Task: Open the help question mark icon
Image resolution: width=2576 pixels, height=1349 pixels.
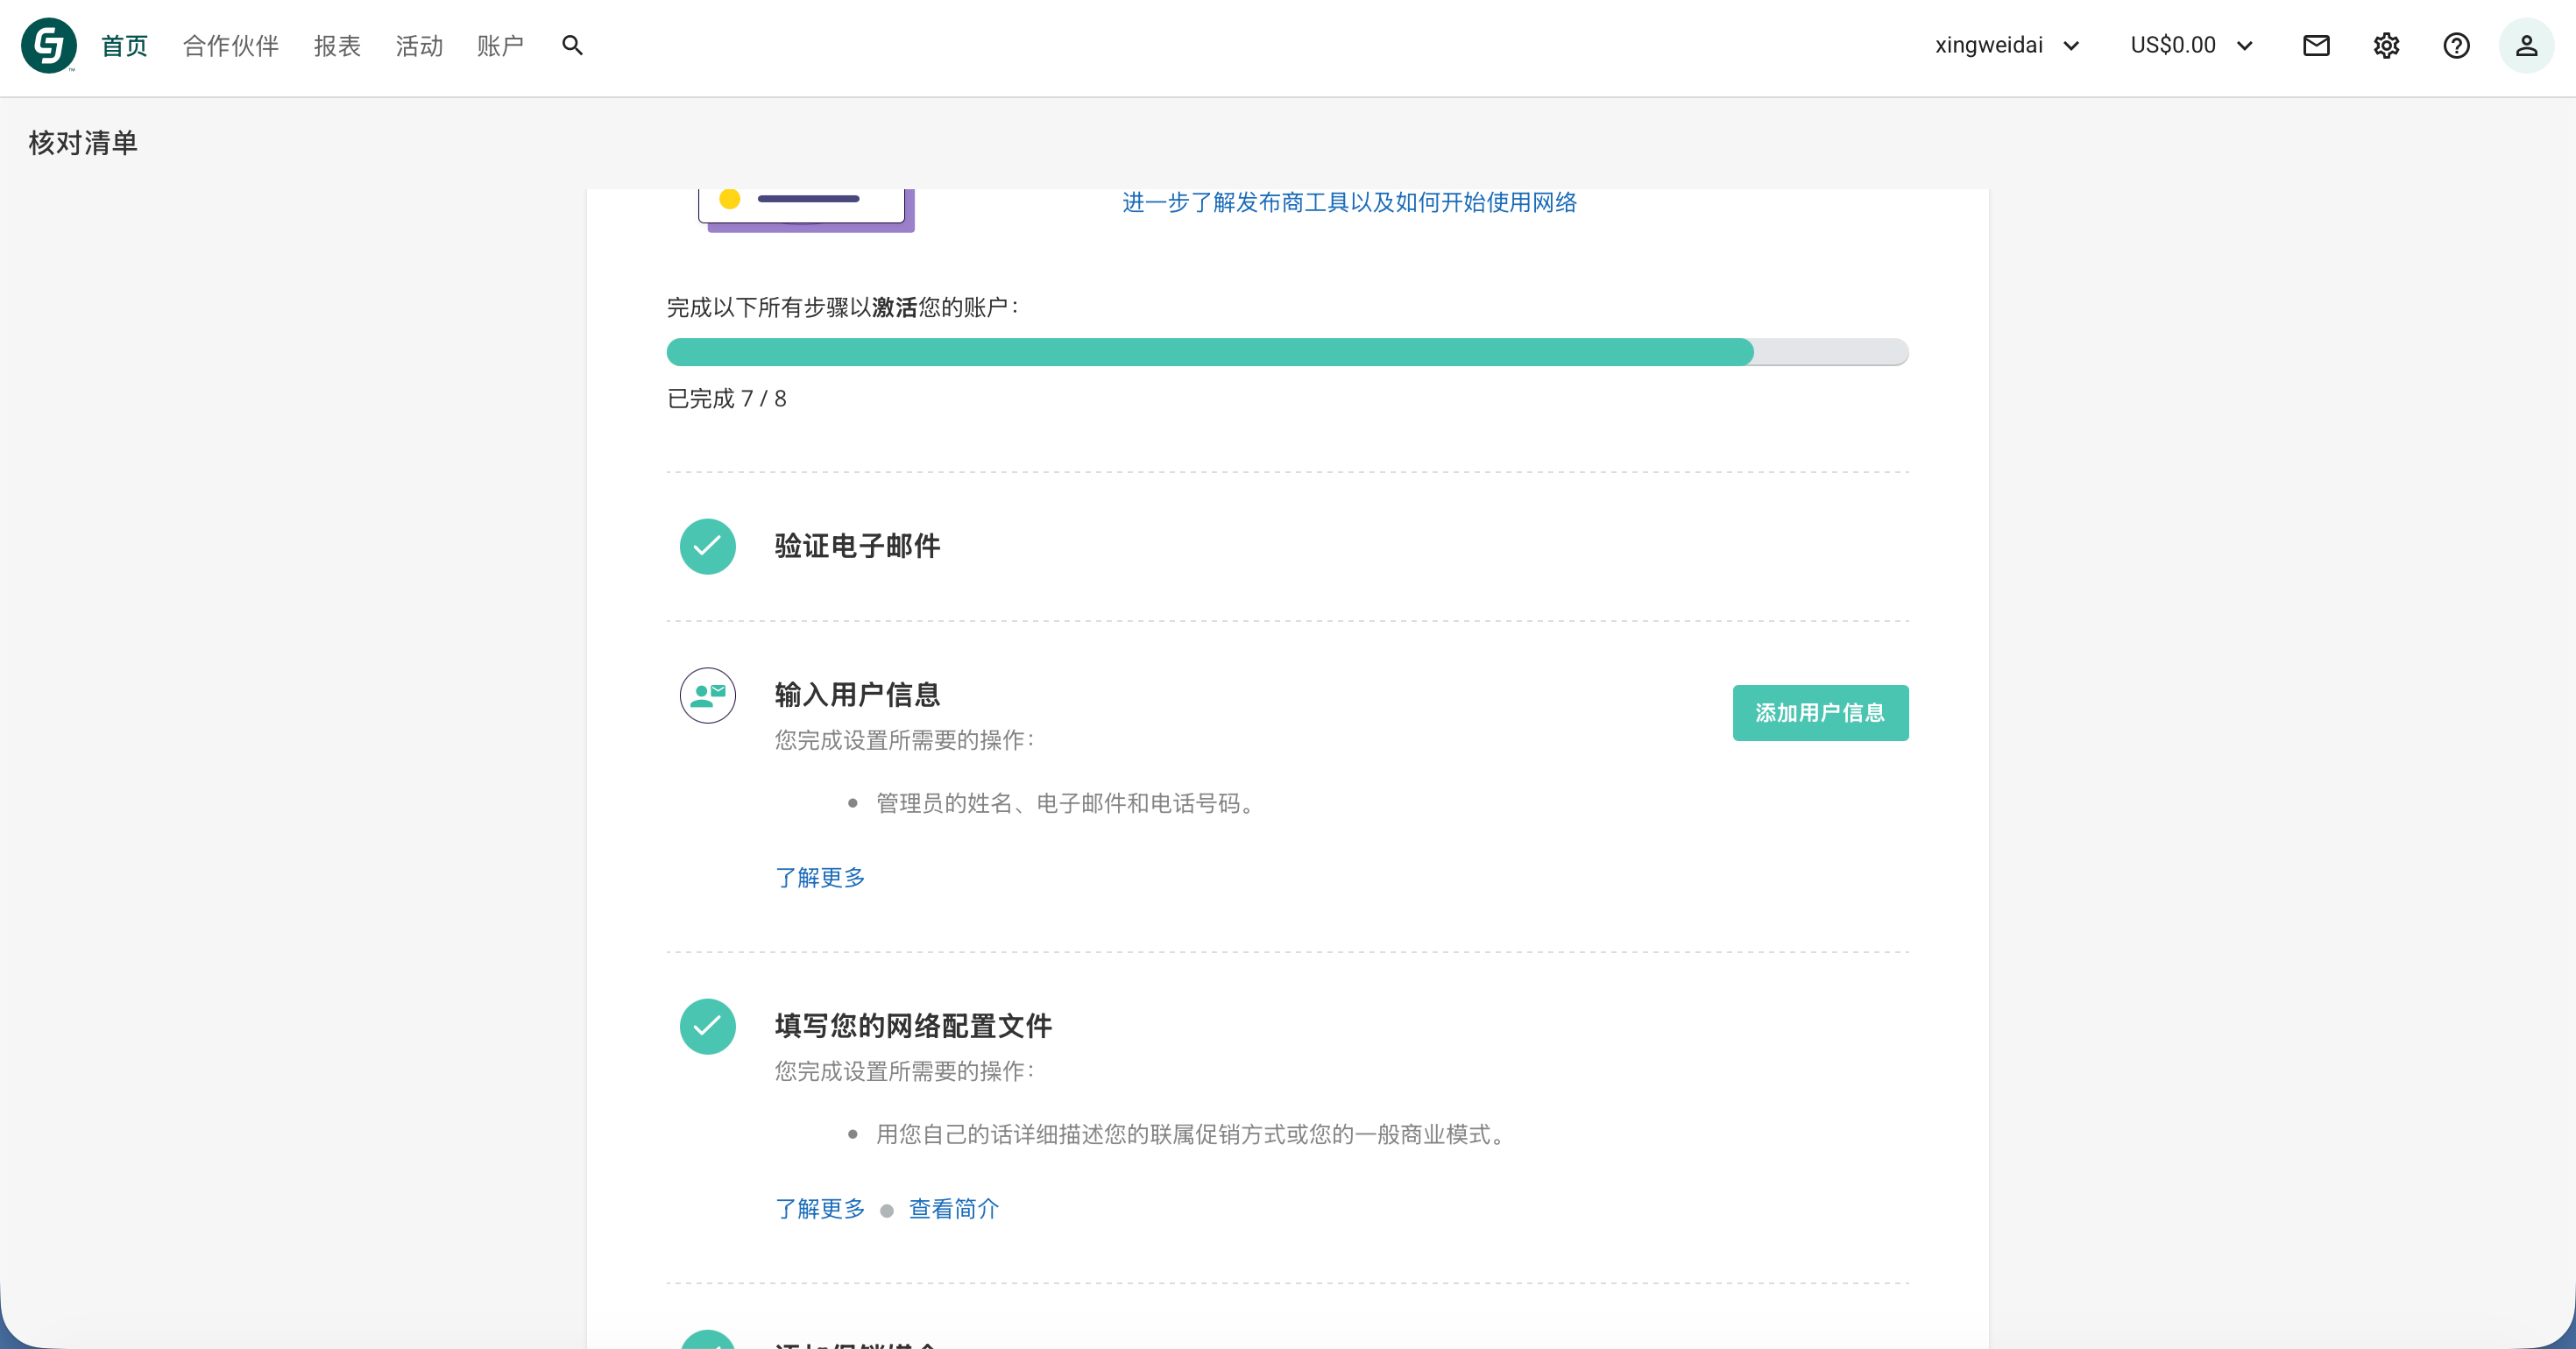Action: click(x=2456, y=46)
